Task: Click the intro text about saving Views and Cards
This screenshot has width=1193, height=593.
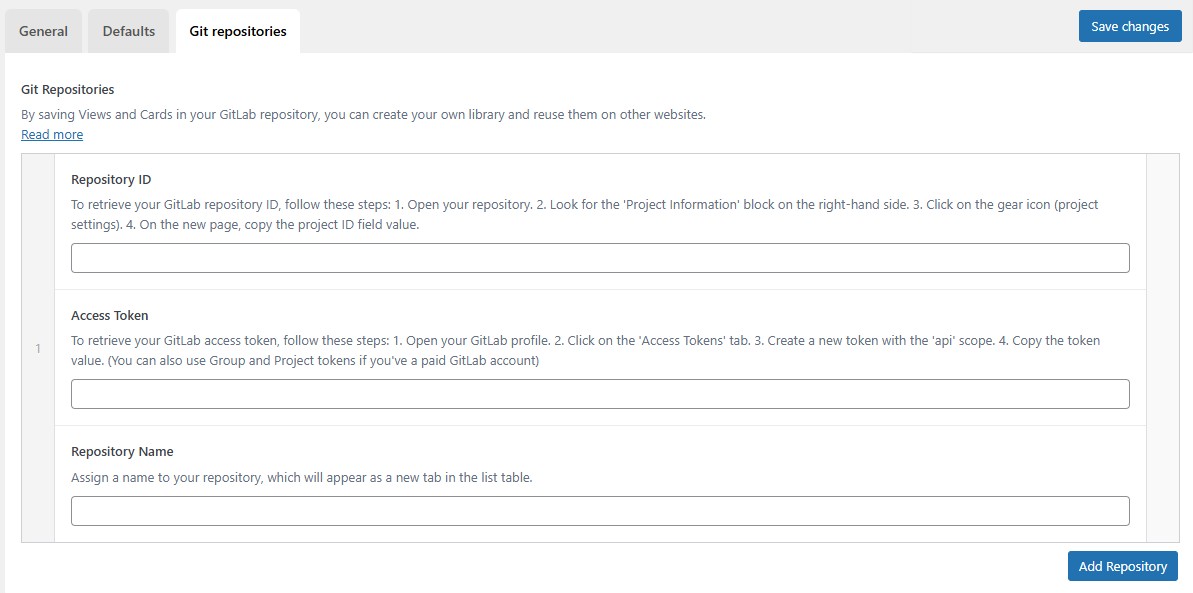Action: (x=363, y=114)
